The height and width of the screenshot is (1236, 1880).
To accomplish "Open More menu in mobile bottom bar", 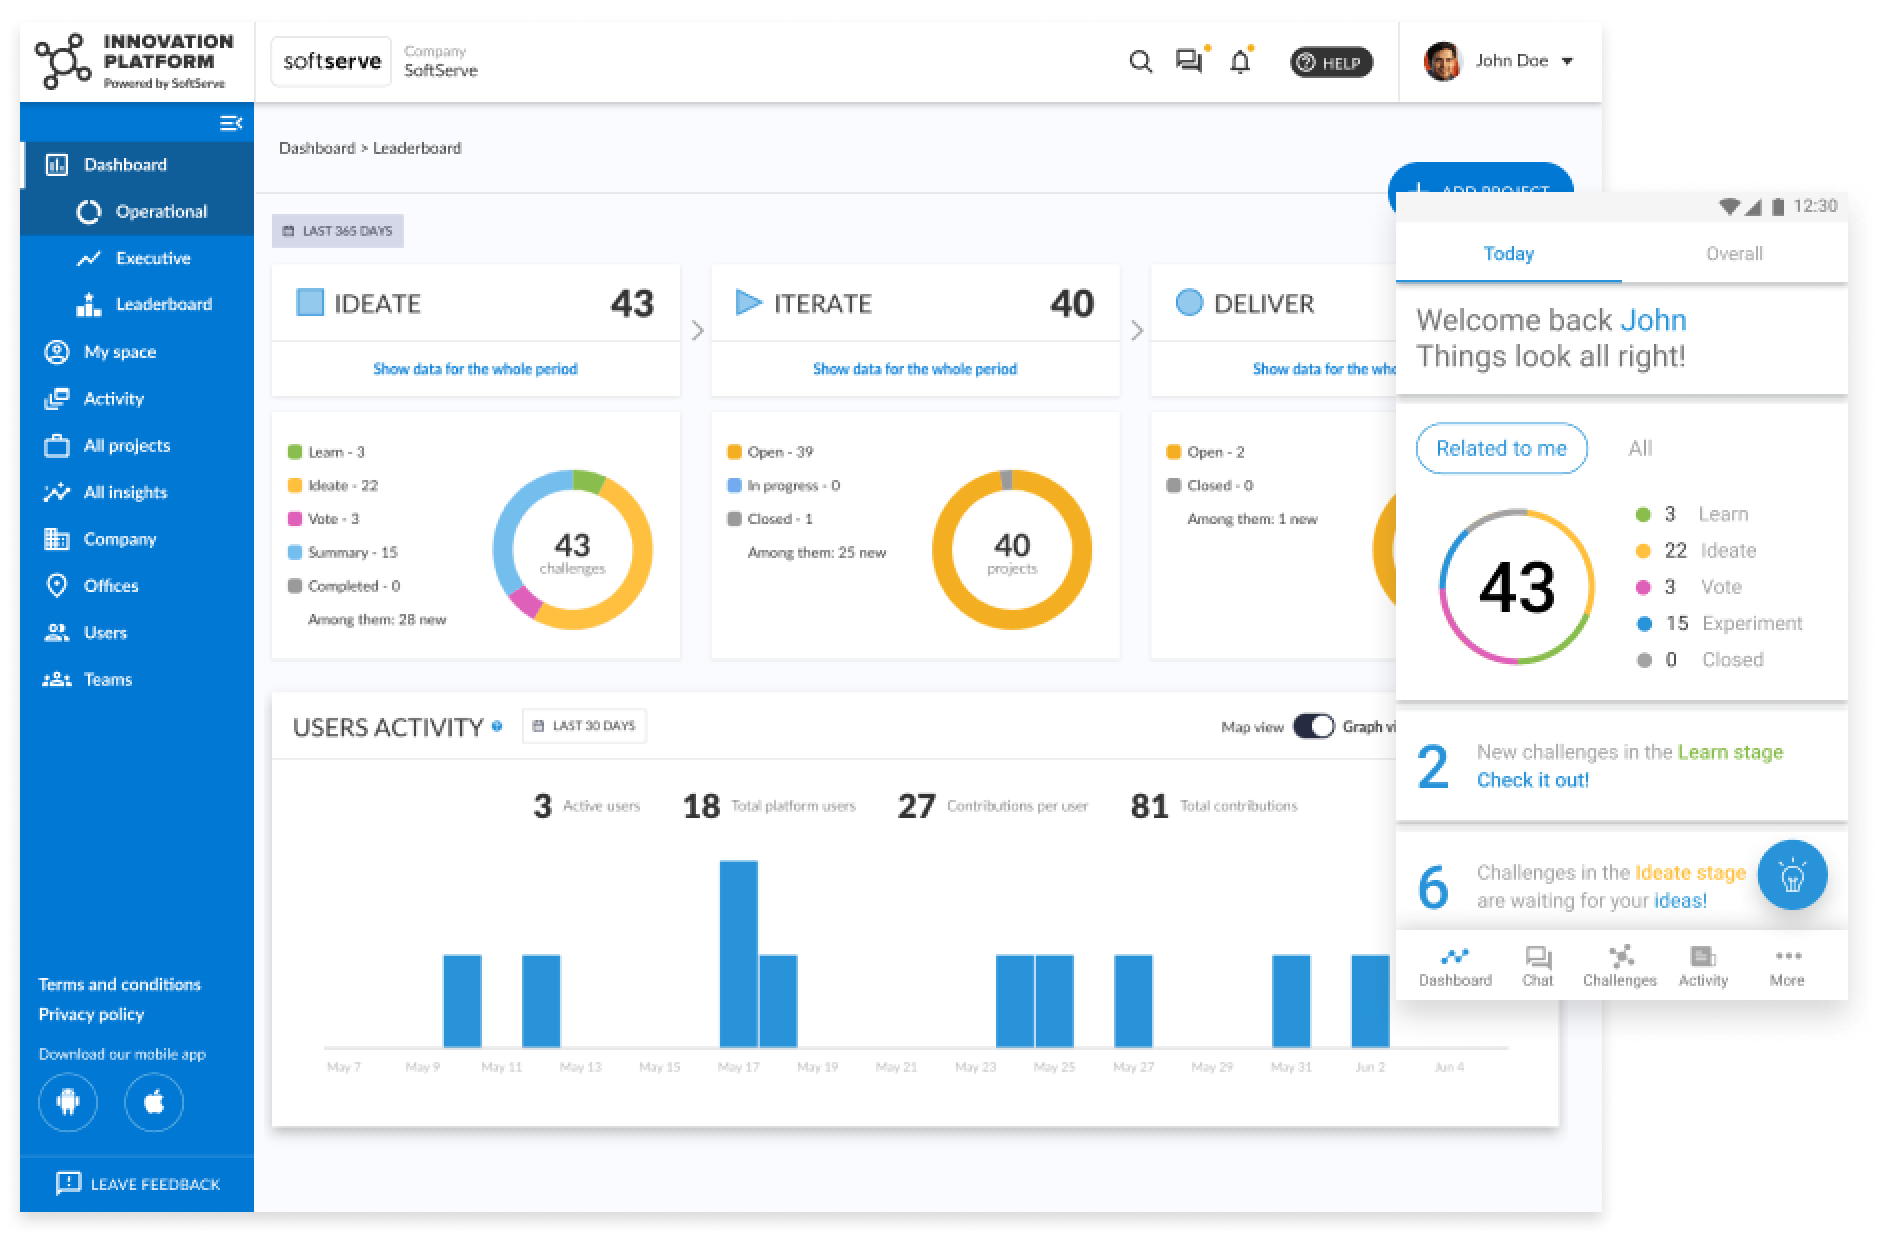I will 1787,967.
